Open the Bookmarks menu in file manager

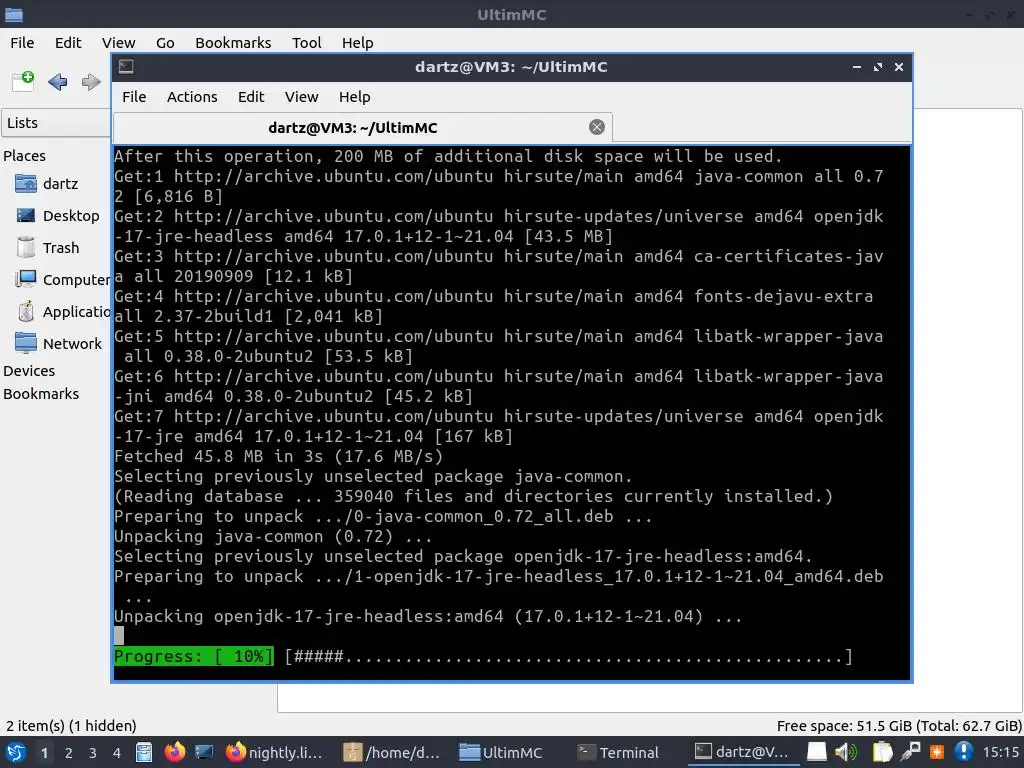233,42
